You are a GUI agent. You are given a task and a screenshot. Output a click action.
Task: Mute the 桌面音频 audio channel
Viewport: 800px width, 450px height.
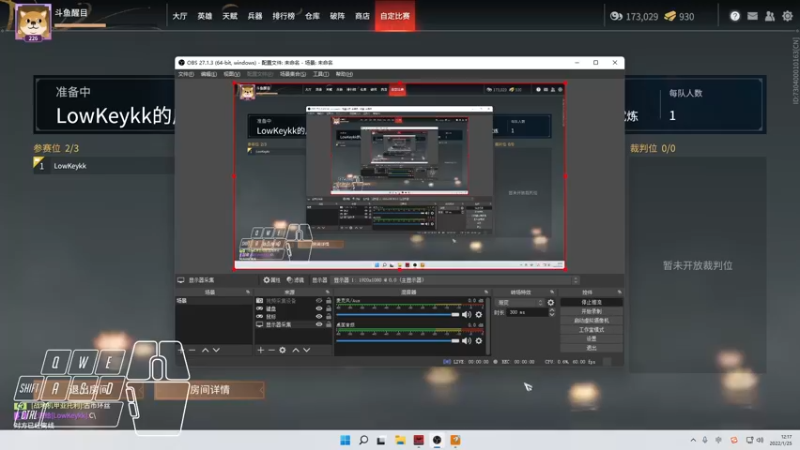pyautogui.click(x=466, y=341)
